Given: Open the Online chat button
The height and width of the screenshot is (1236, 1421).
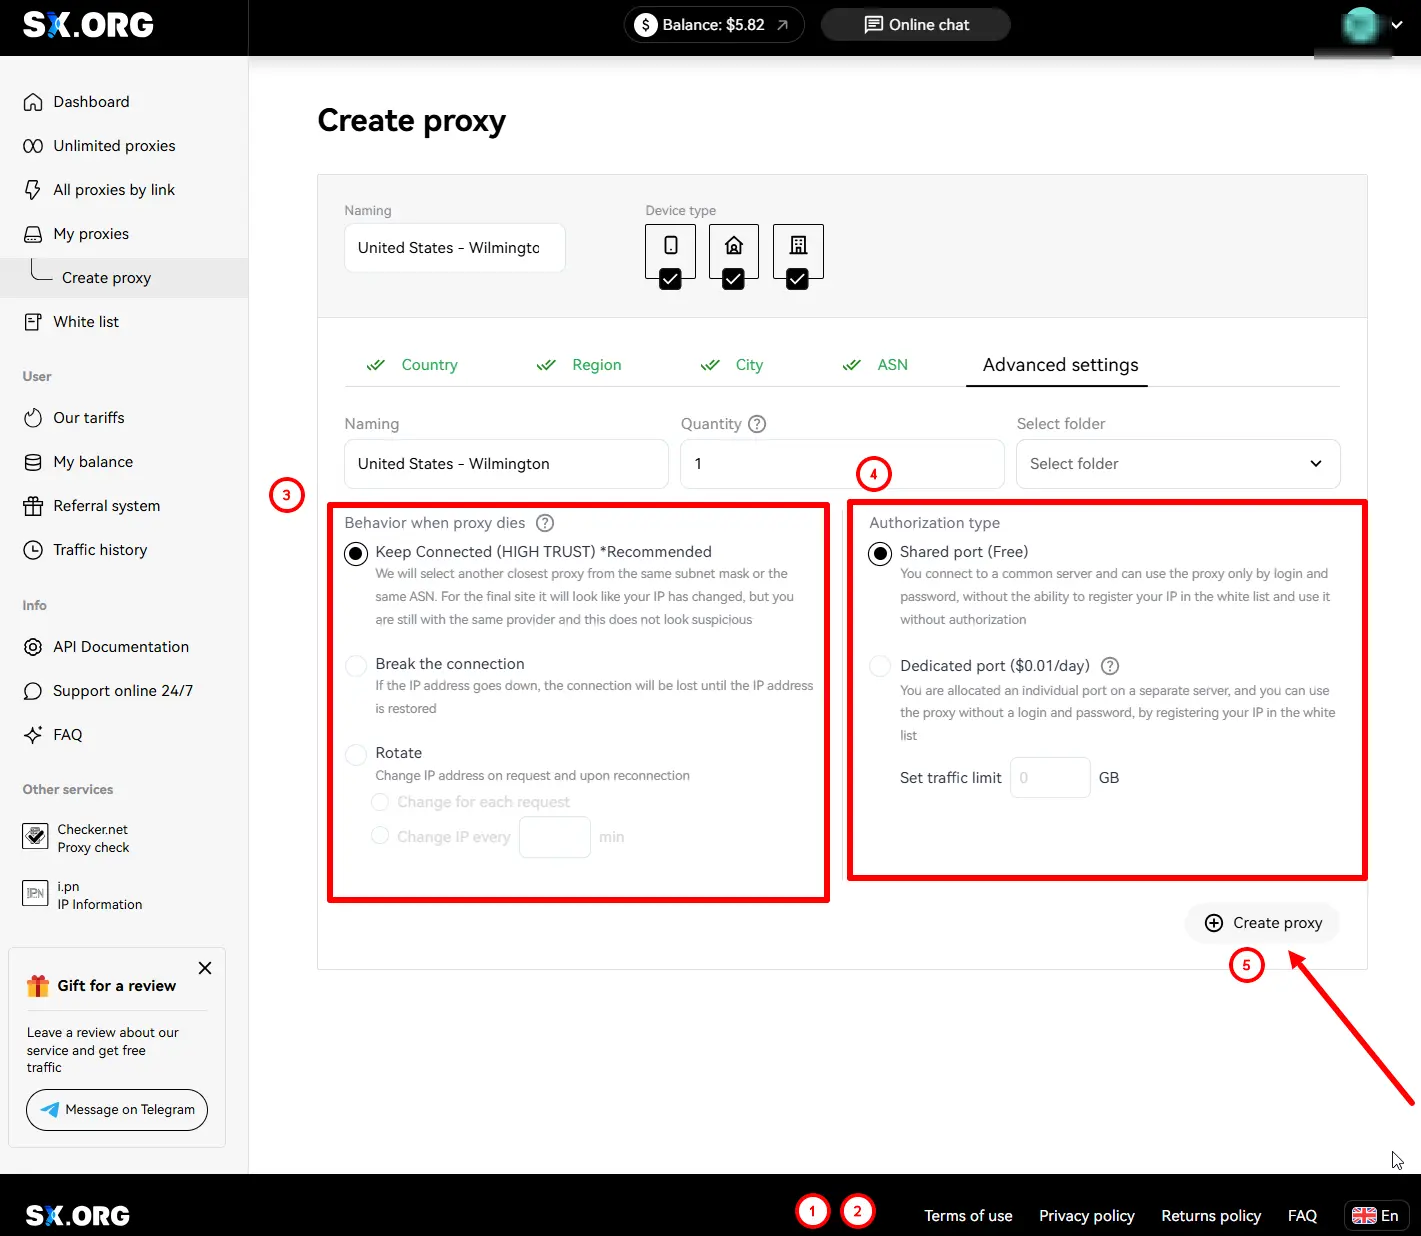Looking at the screenshot, I should pos(915,25).
